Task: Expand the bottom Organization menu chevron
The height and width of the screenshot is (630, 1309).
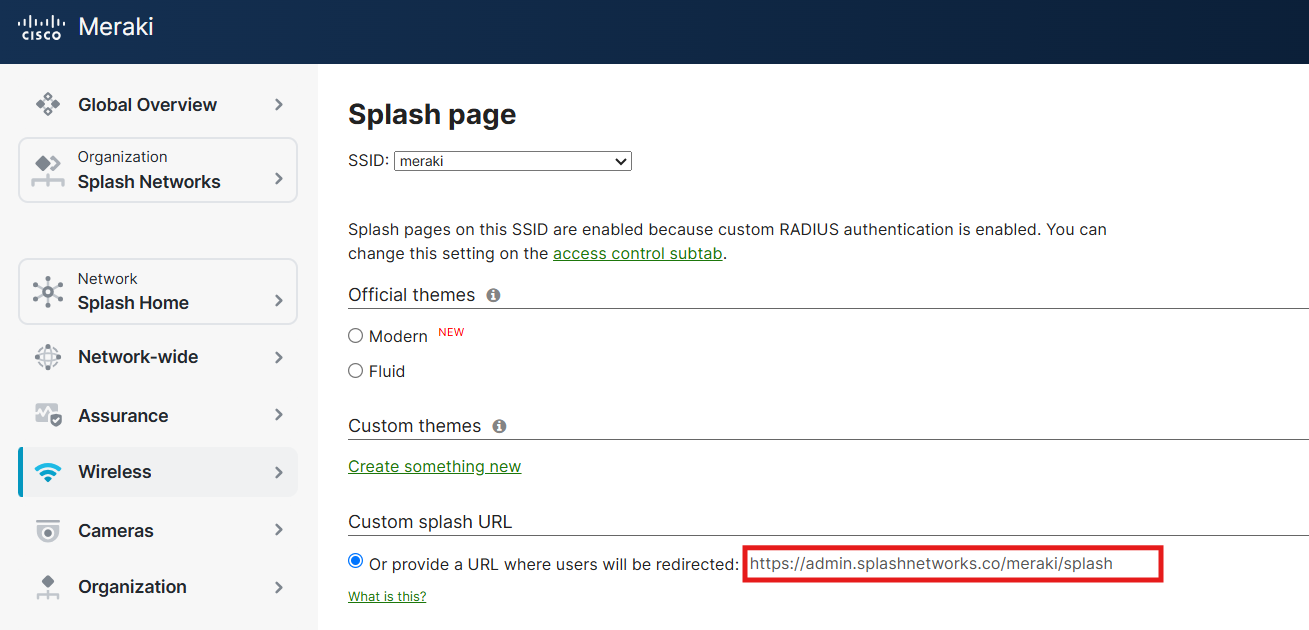Action: pyautogui.click(x=279, y=587)
